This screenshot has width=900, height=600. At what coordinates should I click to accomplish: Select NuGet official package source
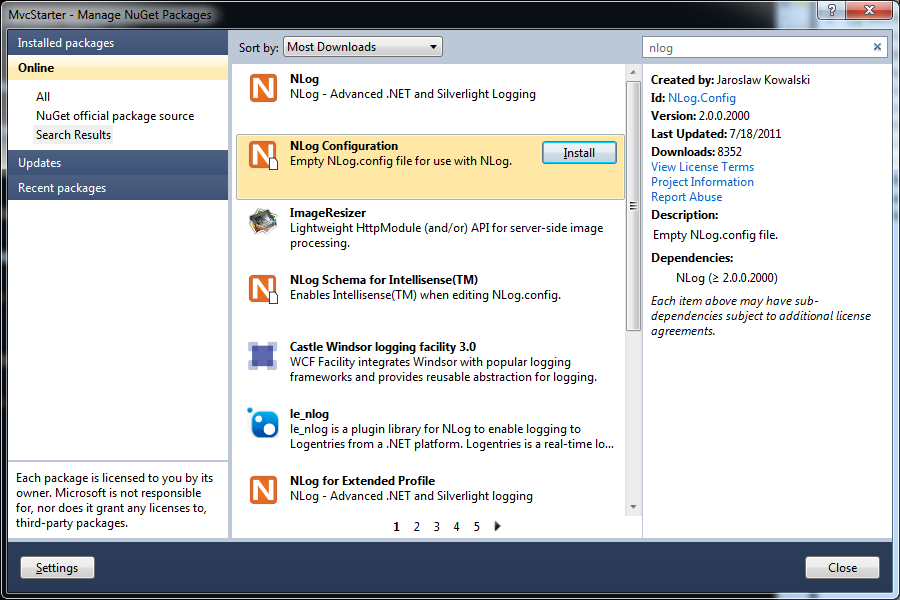point(115,115)
